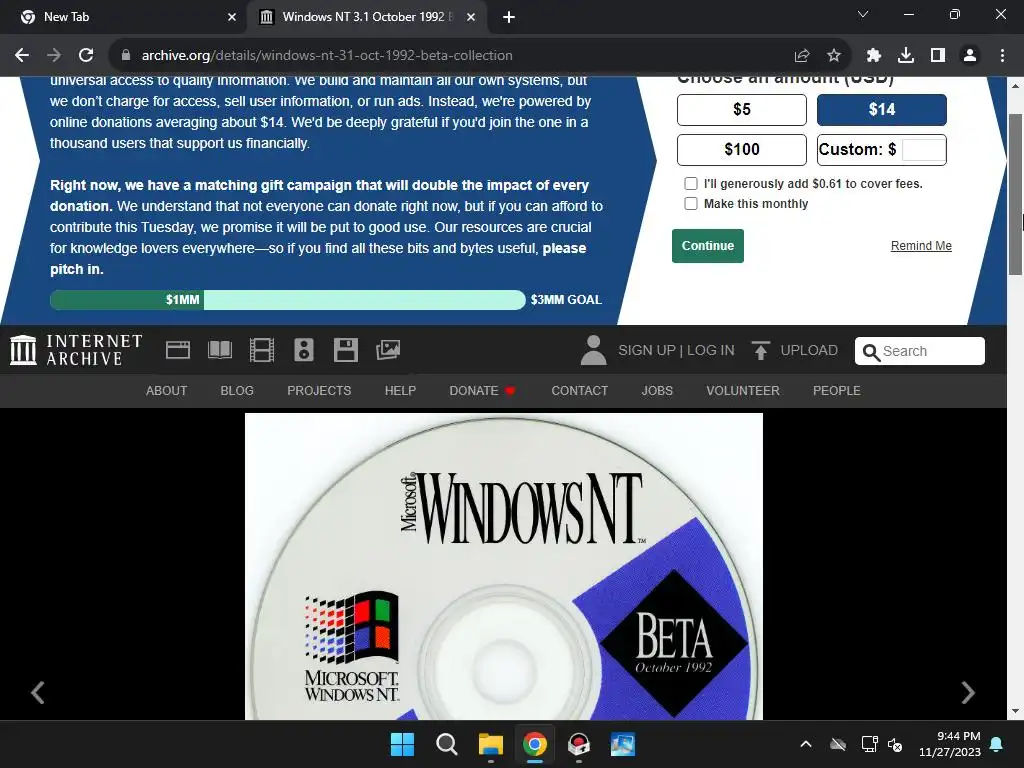Image resolution: width=1024 pixels, height=768 pixels.
Task: Open the Texts book icon
Action: tap(220, 350)
